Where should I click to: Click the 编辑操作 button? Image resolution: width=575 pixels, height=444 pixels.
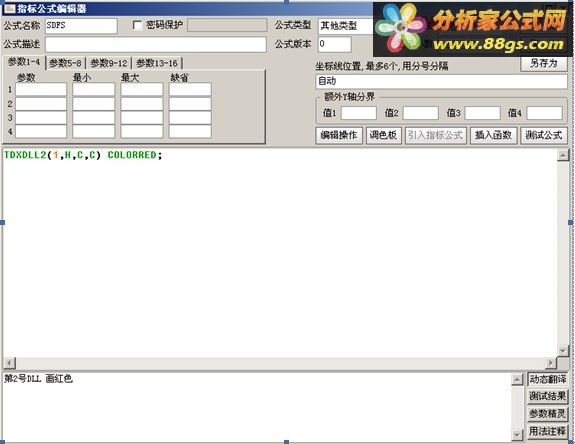point(339,135)
